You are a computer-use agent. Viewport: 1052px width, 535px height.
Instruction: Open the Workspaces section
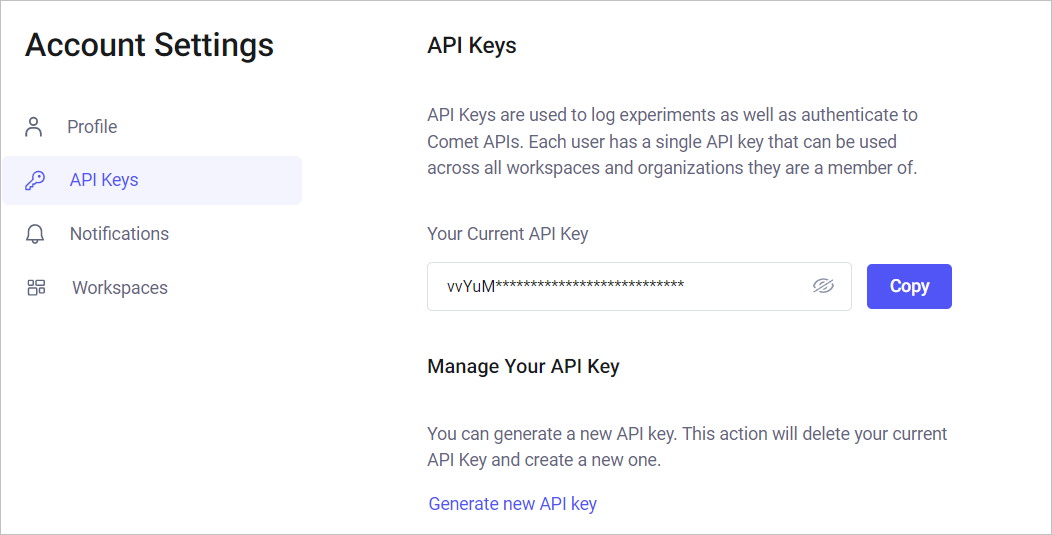tap(120, 288)
